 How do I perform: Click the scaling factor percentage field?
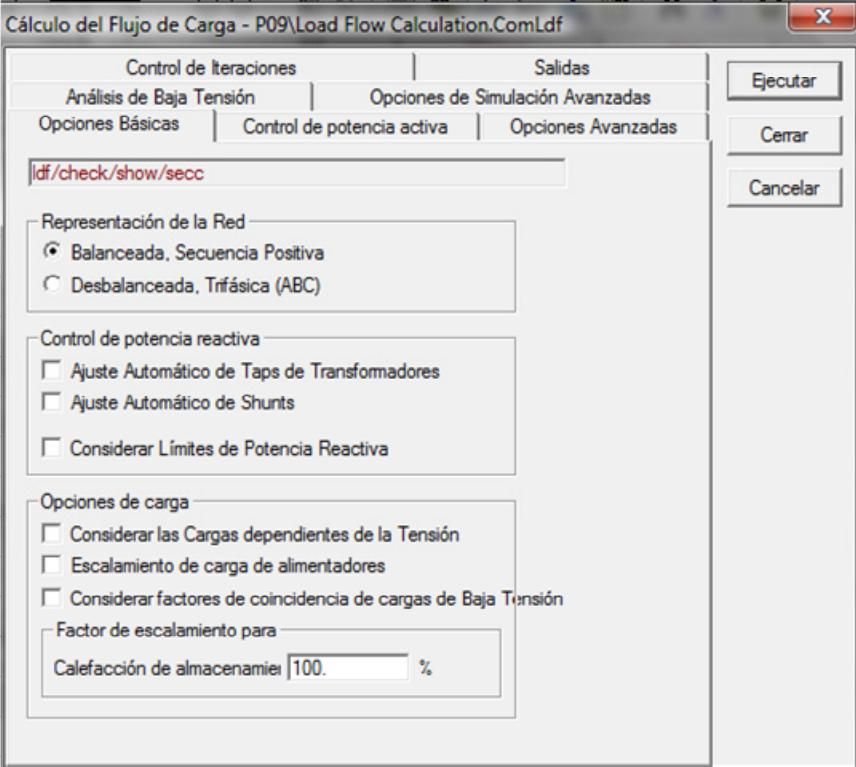(347, 668)
